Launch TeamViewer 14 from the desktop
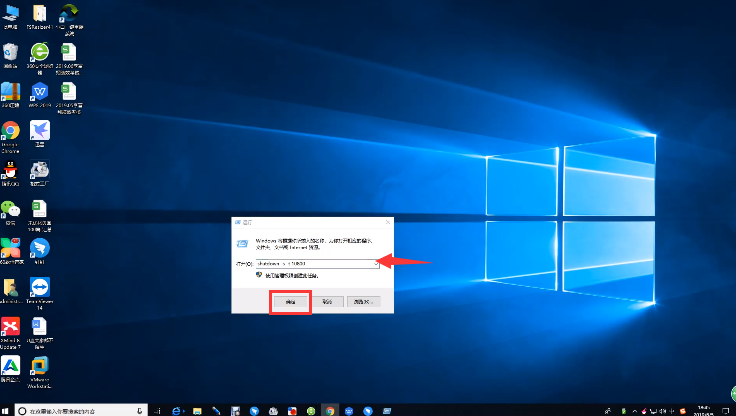The height and width of the screenshot is (416, 736). tap(39, 294)
